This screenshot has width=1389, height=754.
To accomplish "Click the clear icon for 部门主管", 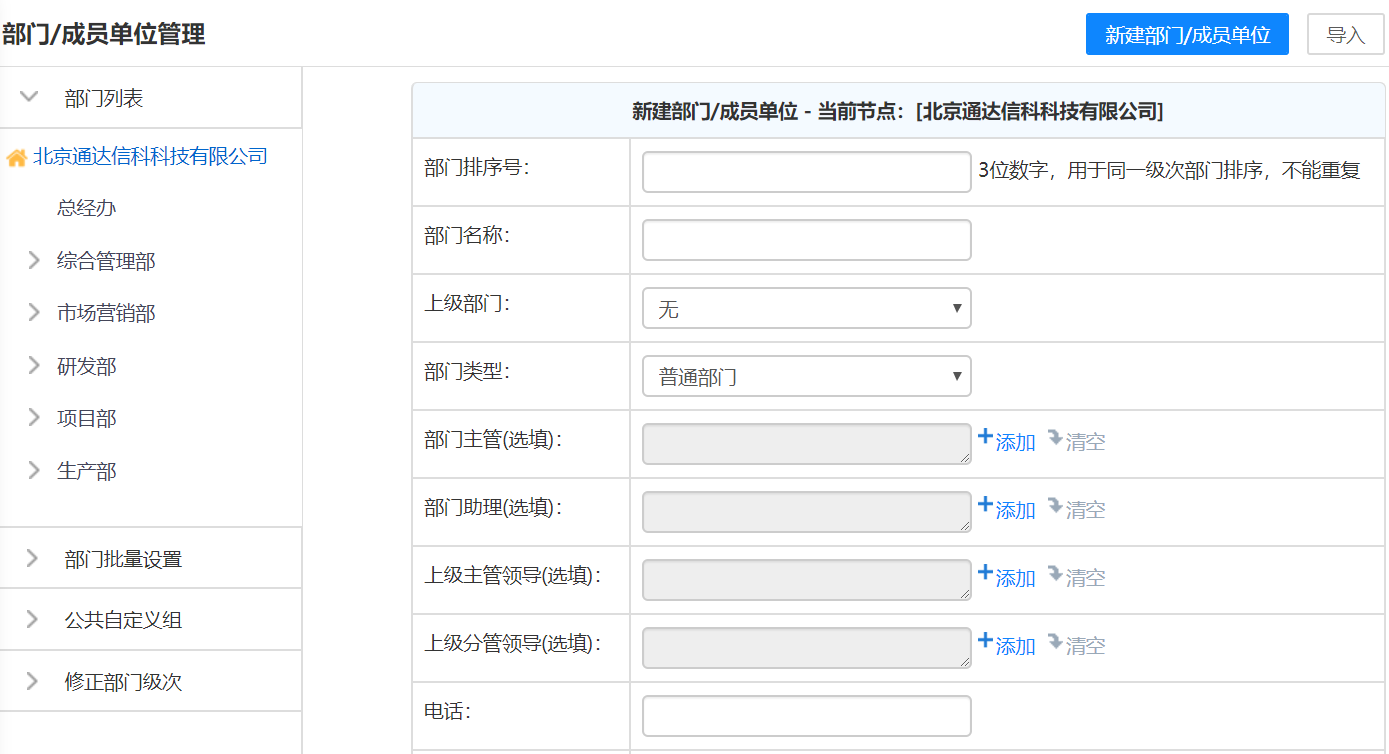I will tap(1055, 438).
